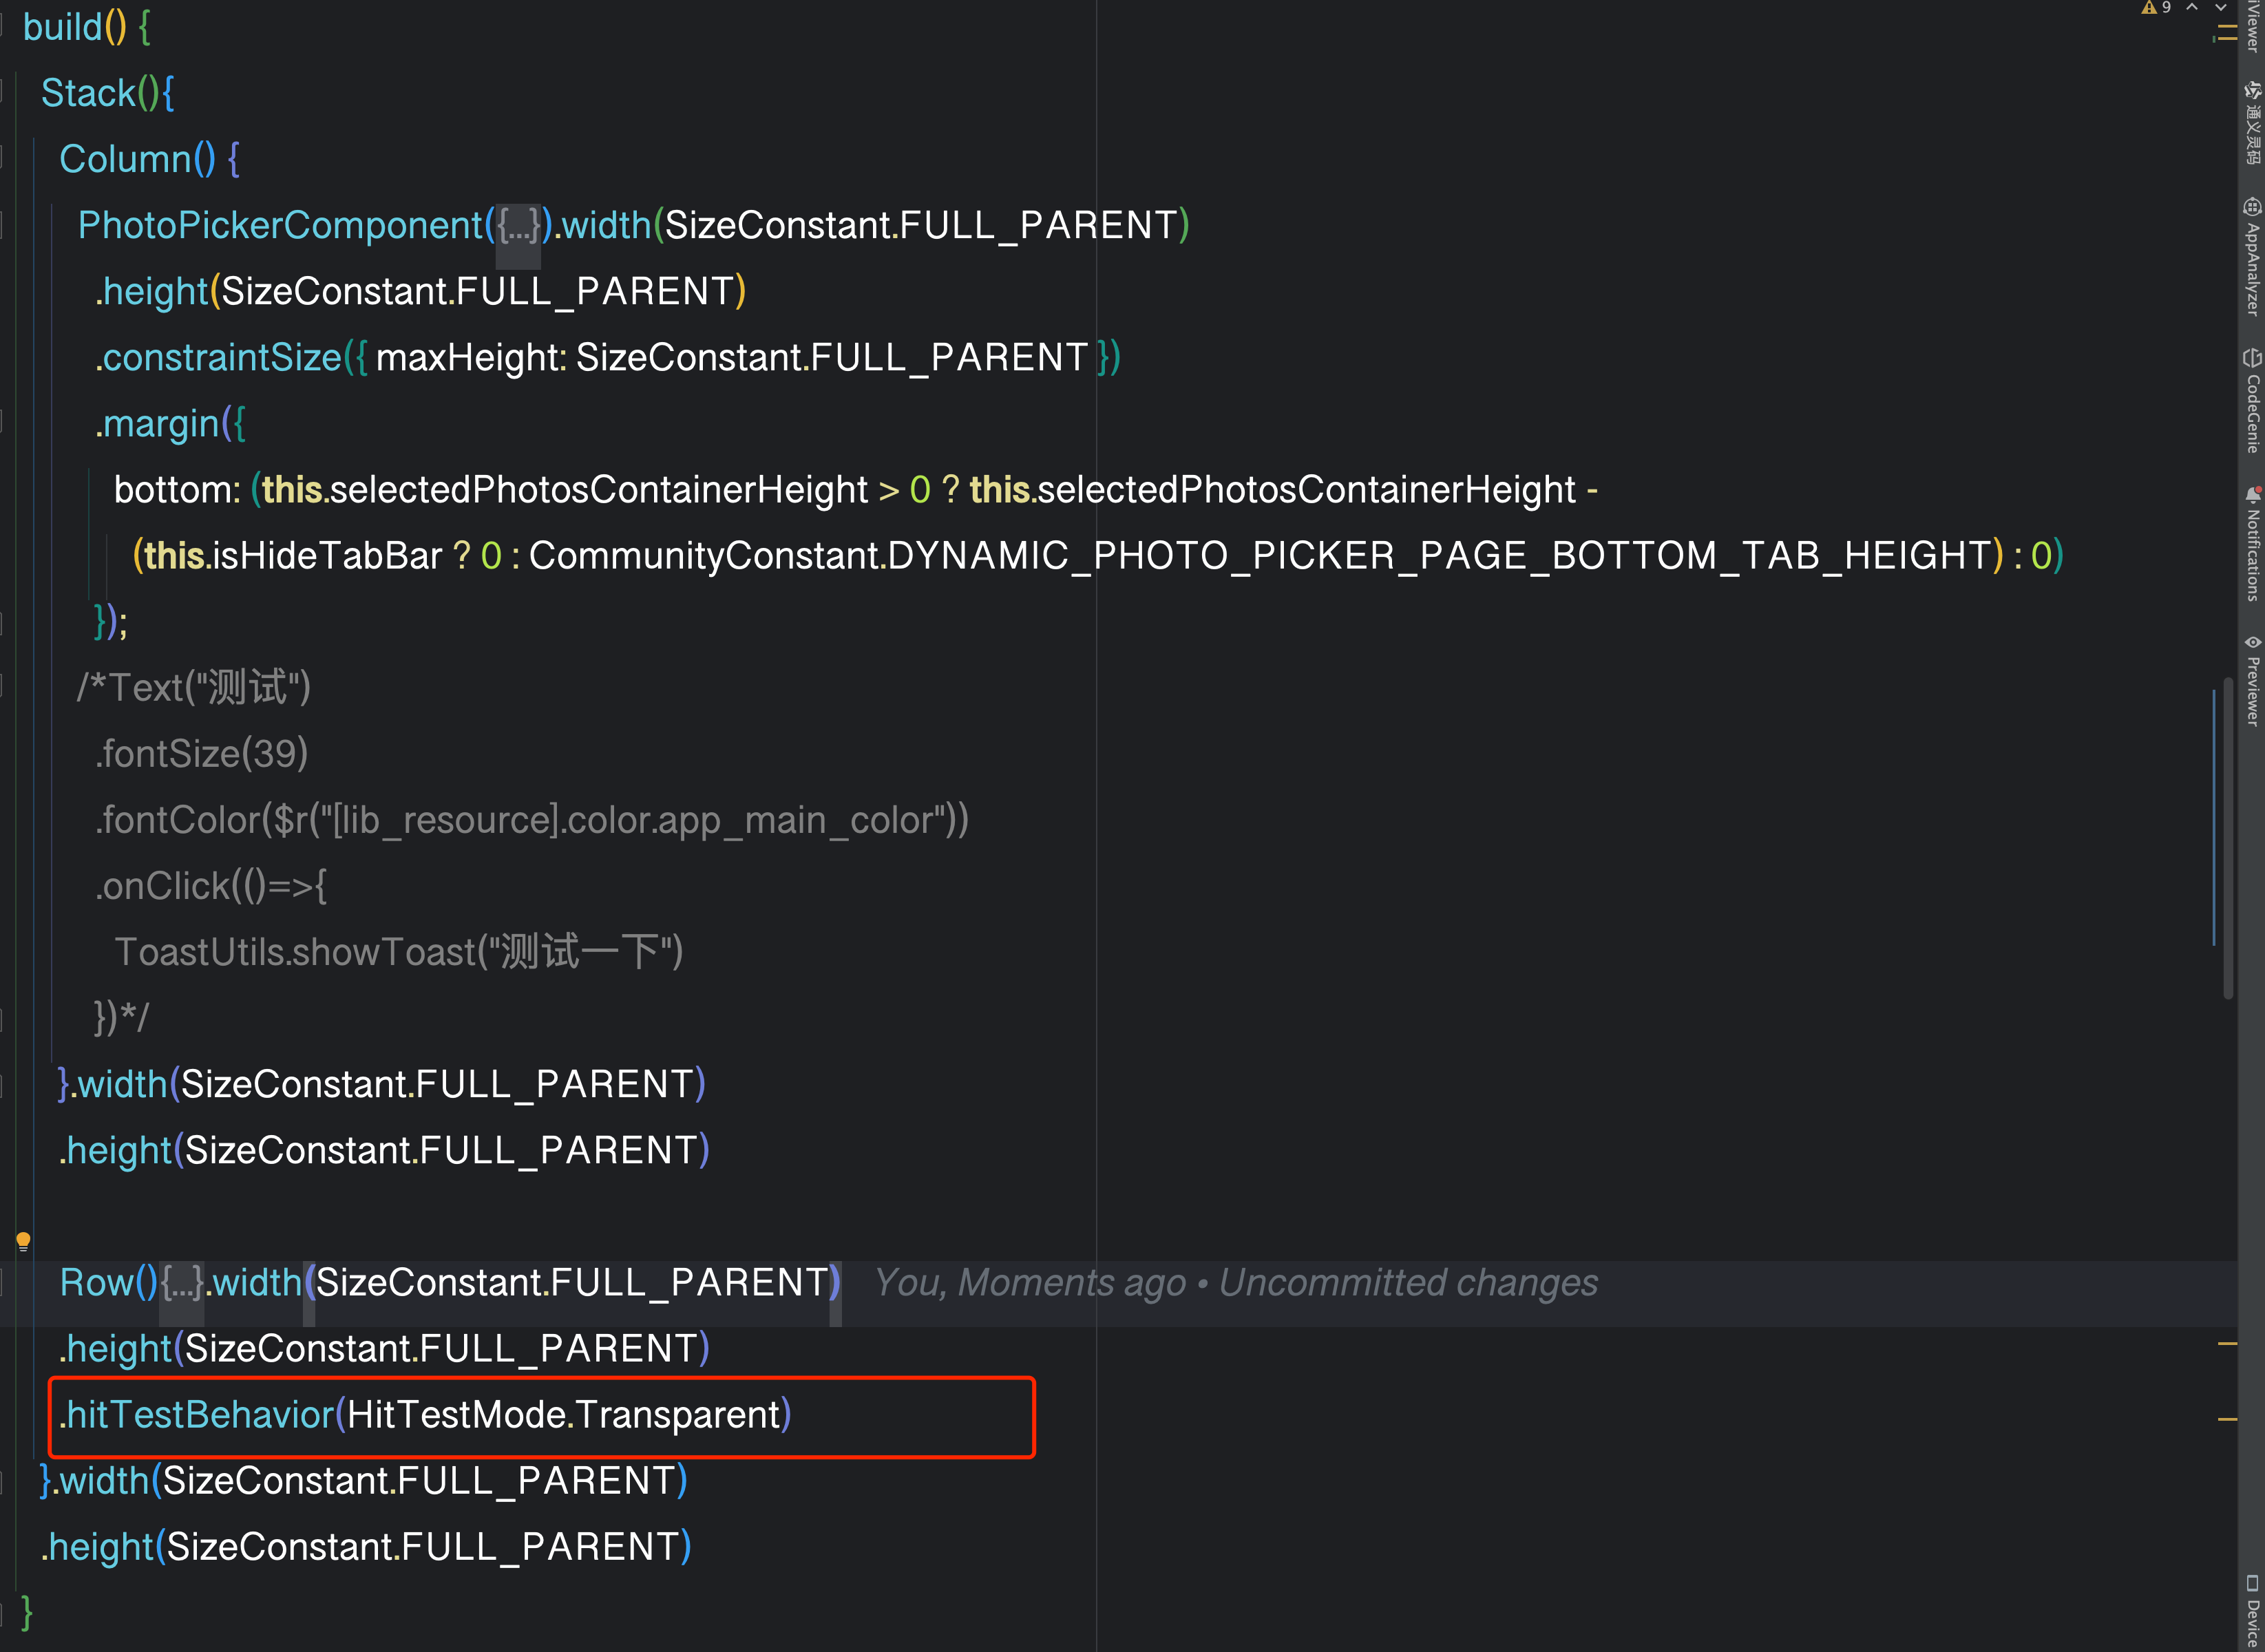The height and width of the screenshot is (1652, 2265).
Task: Click commented '.fontSize(39)' line
Action: click(x=202, y=754)
